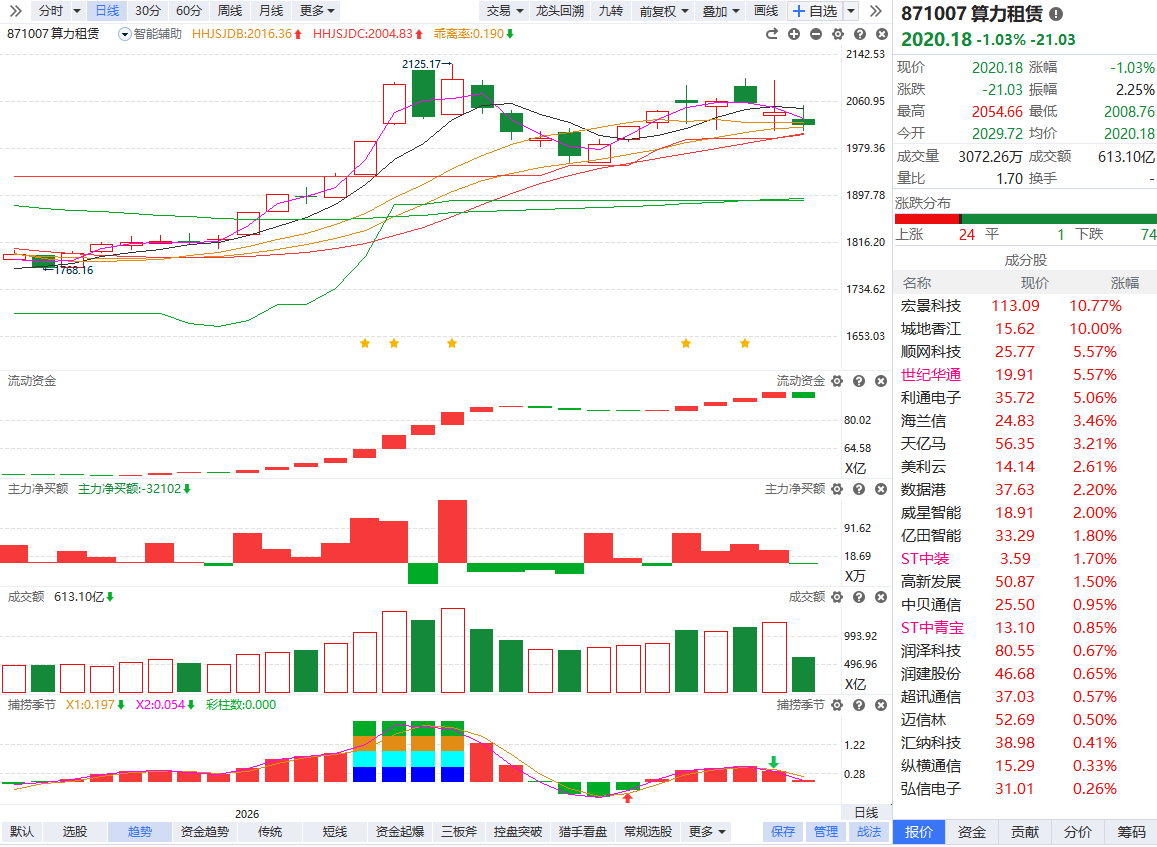
Task: Open the top 更多 periods dropdown
Action: [x=317, y=11]
